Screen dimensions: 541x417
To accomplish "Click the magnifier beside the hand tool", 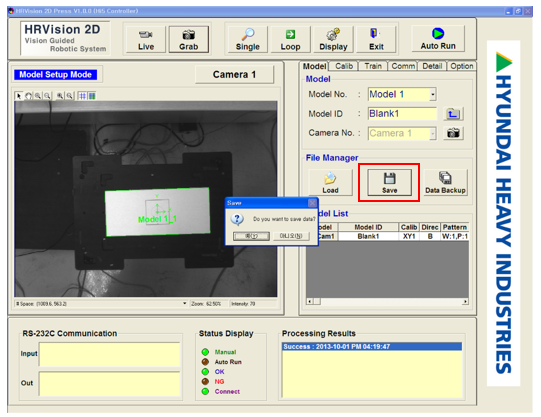I will [37, 96].
